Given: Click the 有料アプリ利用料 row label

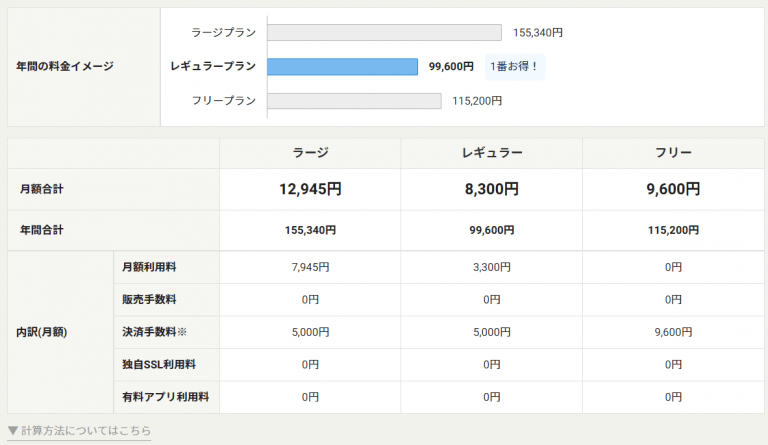Looking at the screenshot, I should tap(165, 397).
